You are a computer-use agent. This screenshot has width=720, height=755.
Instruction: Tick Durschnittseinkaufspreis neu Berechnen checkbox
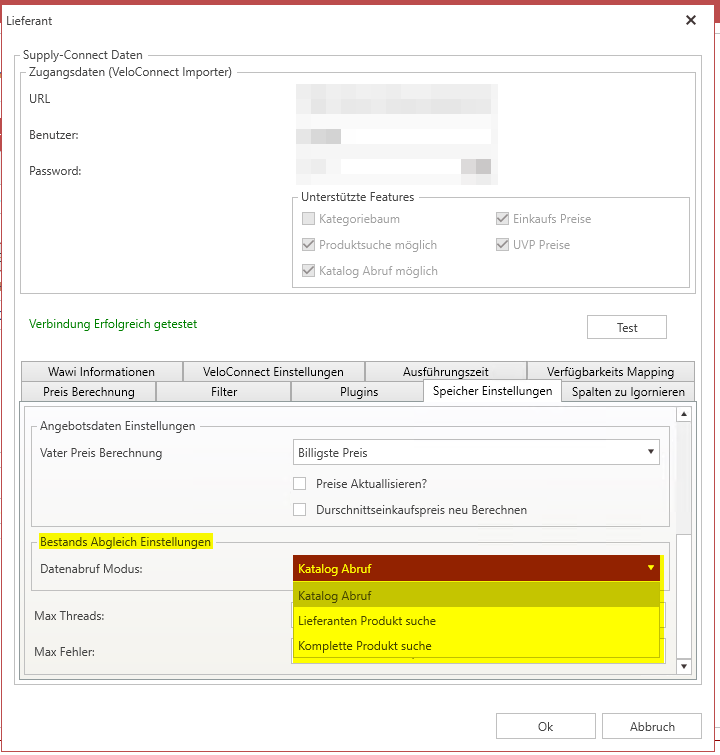pyautogui.click(x=300, y=509)
